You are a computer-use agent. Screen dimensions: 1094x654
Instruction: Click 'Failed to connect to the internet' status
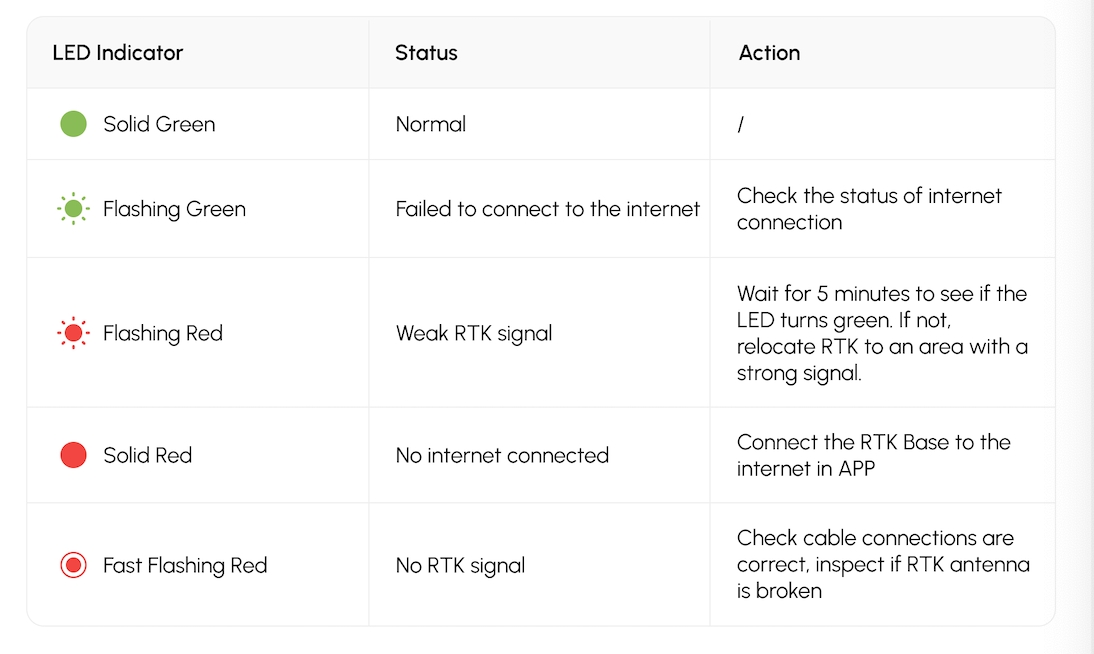548,209
